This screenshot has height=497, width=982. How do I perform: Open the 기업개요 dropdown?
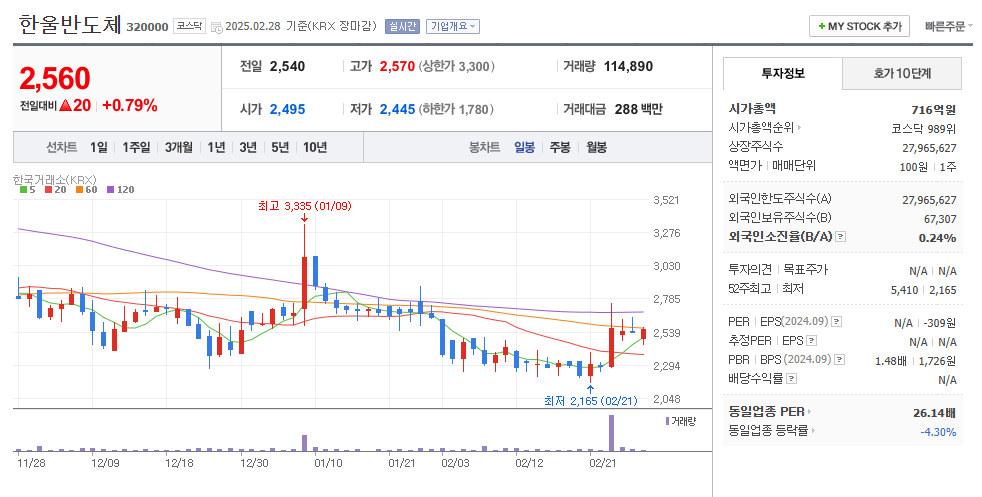(x=453, y=26)
